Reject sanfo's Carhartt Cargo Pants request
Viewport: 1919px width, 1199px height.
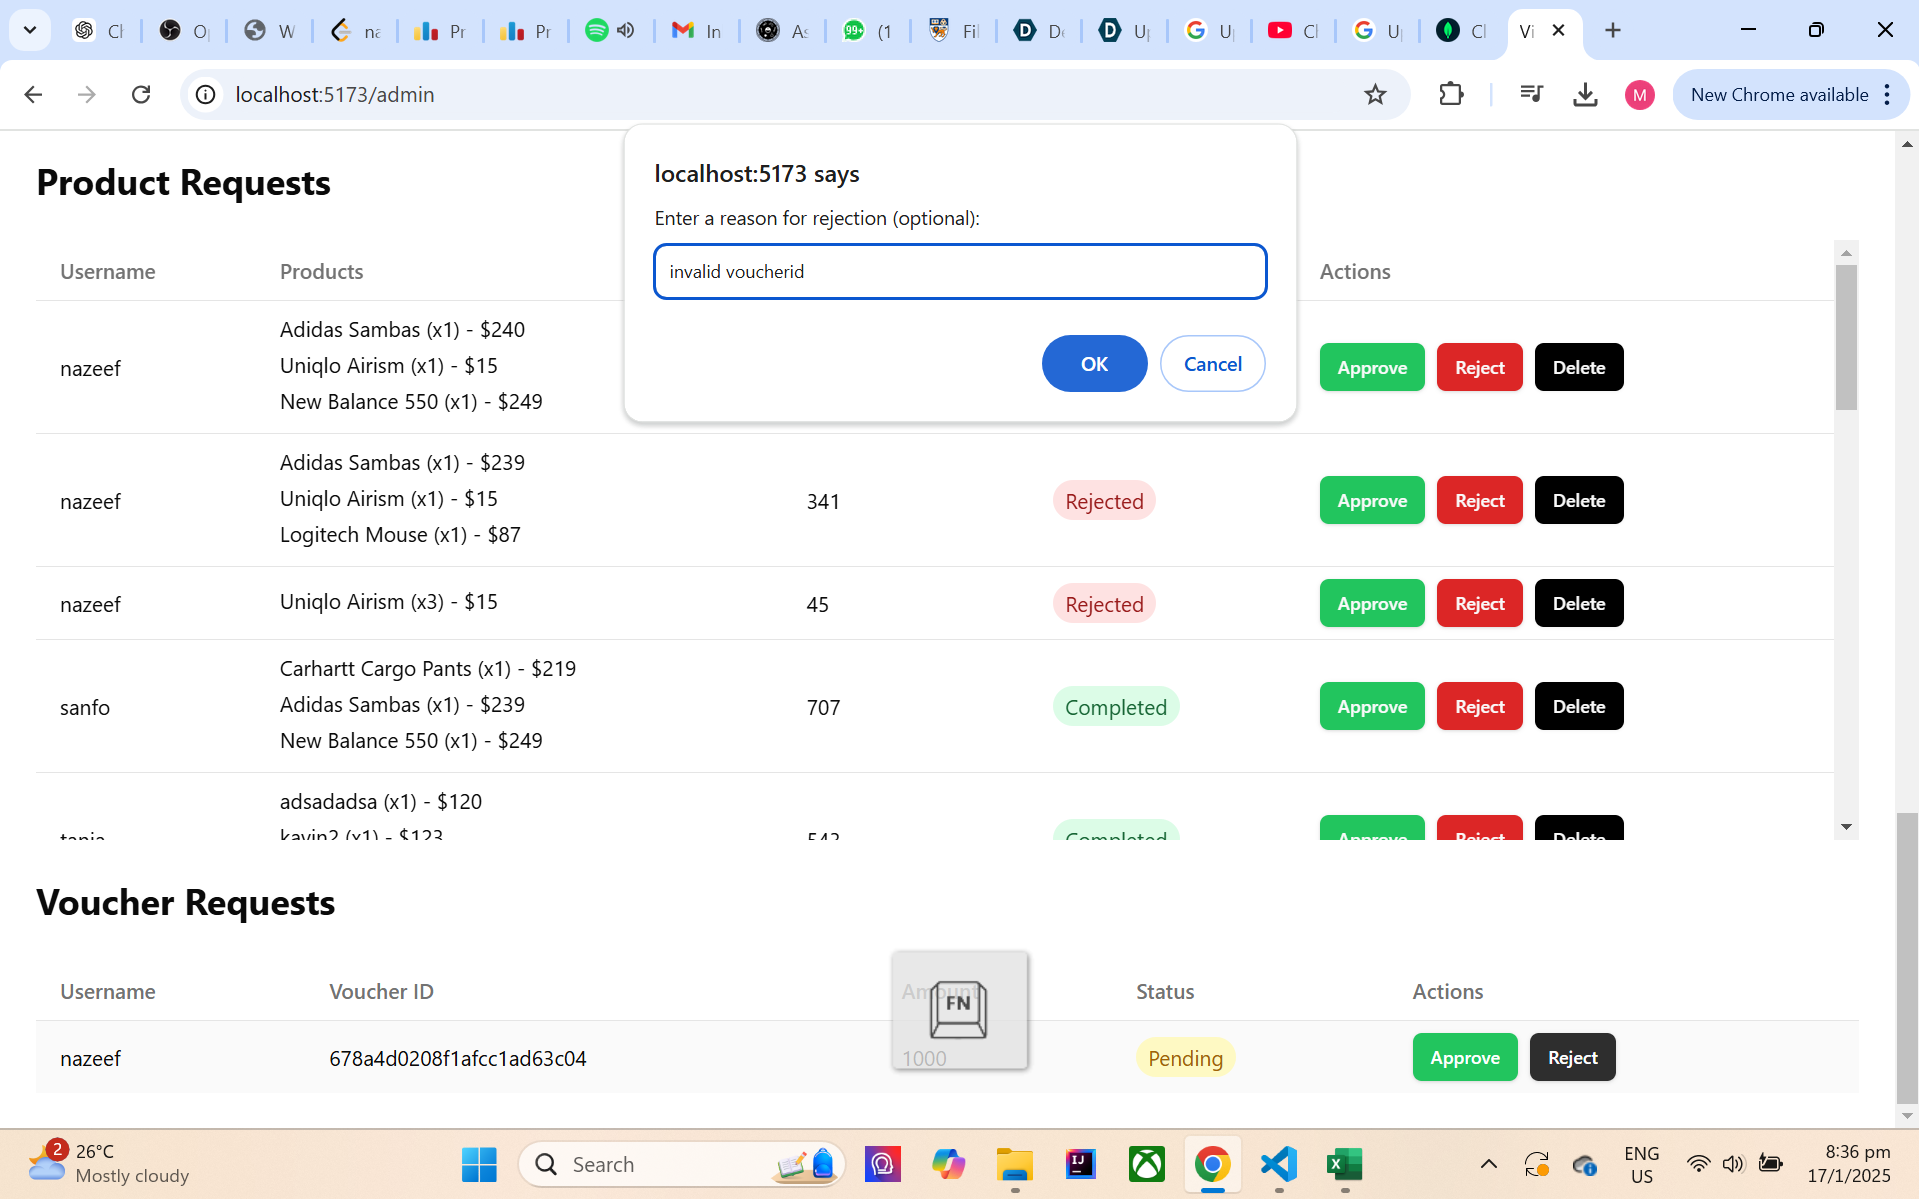[1479, 706]
